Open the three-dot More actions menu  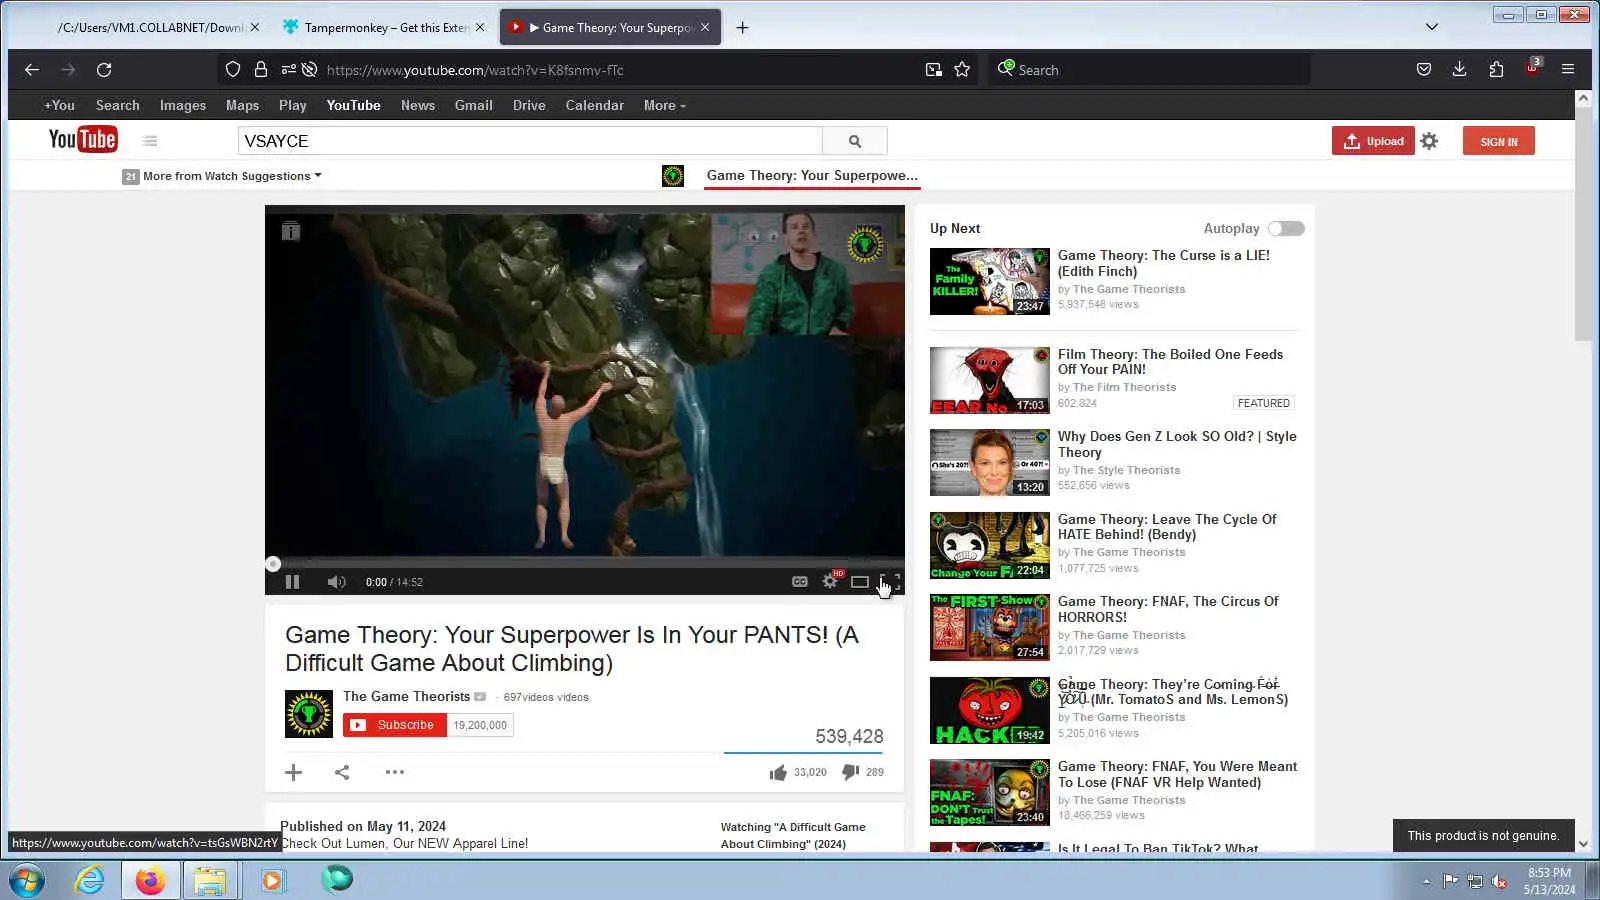[x=395, y=772]
